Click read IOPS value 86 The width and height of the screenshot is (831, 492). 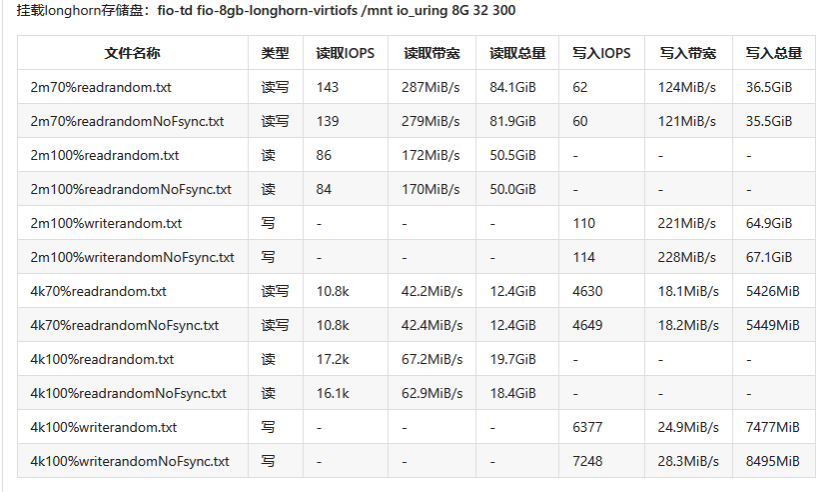324,155
